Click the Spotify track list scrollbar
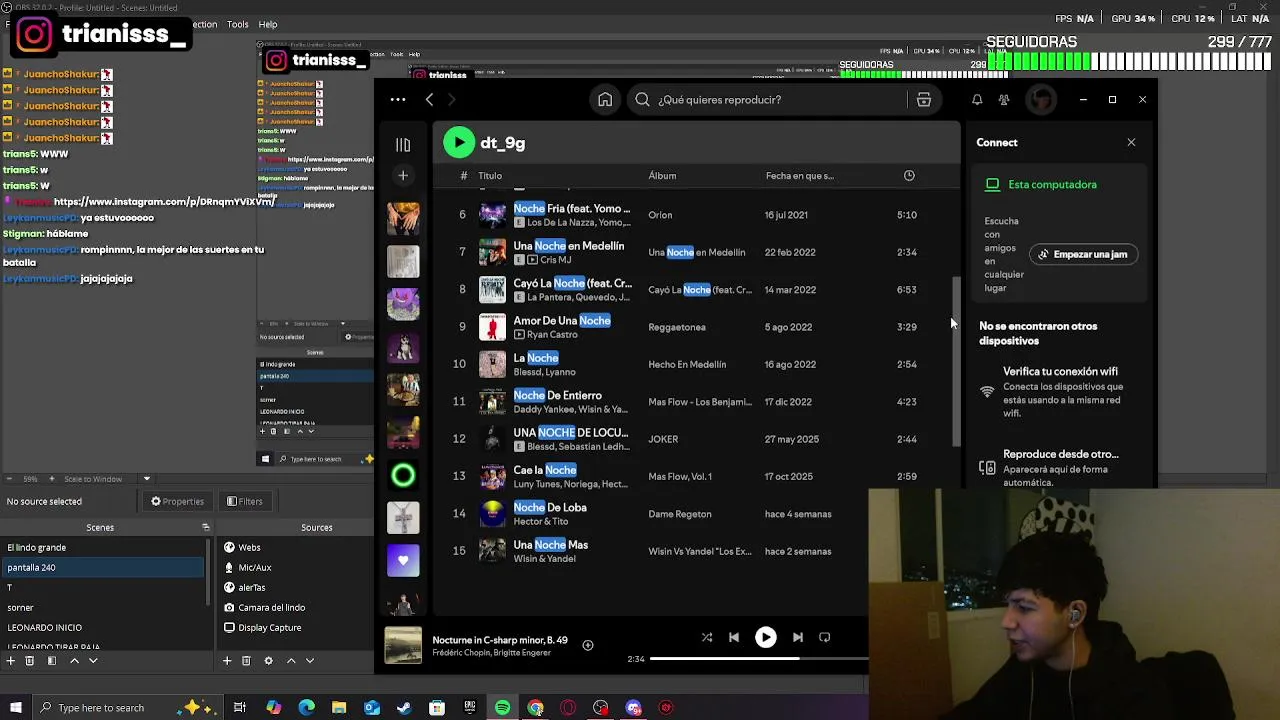This screenshot has width=1280, height=720. tap(956, 362)
